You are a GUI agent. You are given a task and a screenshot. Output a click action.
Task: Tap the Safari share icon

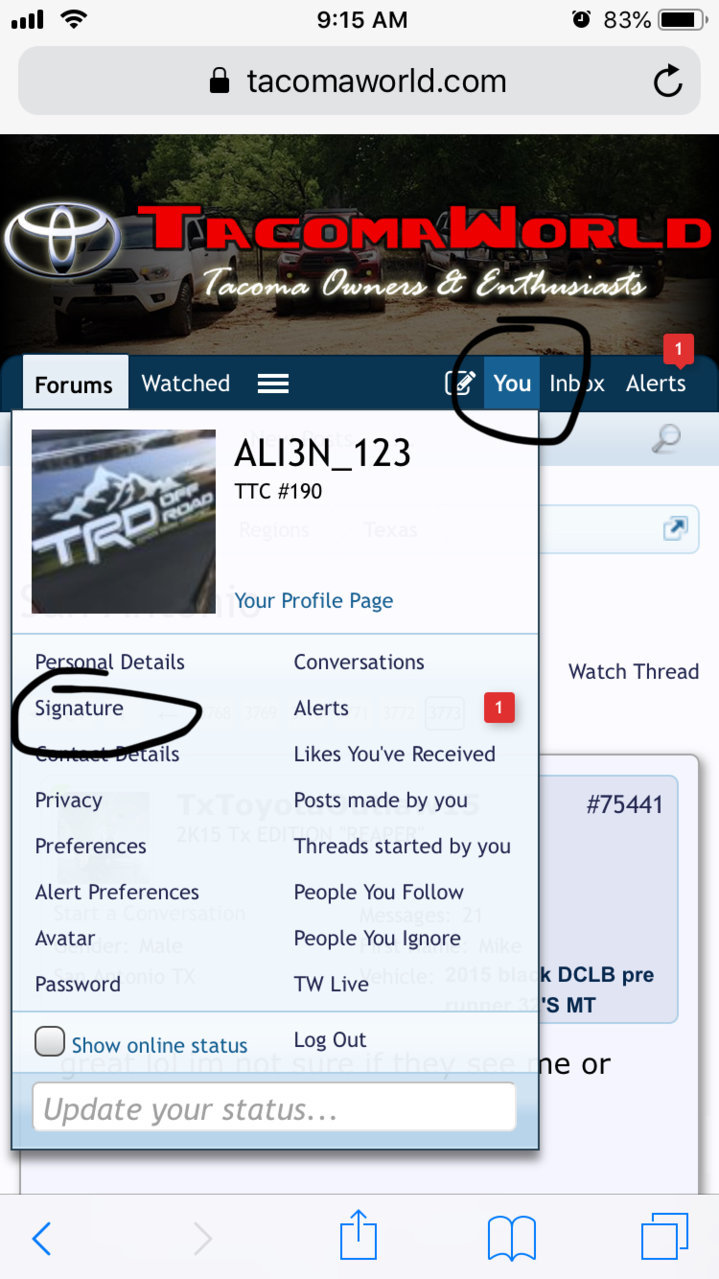[358, 1236]
